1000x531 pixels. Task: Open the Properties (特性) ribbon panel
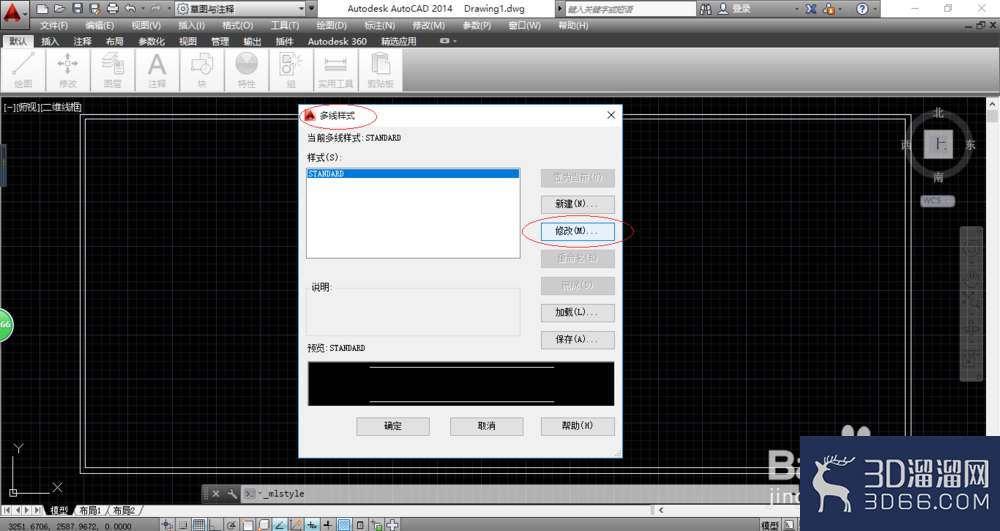pyautogui.click(x=246, y=70)
